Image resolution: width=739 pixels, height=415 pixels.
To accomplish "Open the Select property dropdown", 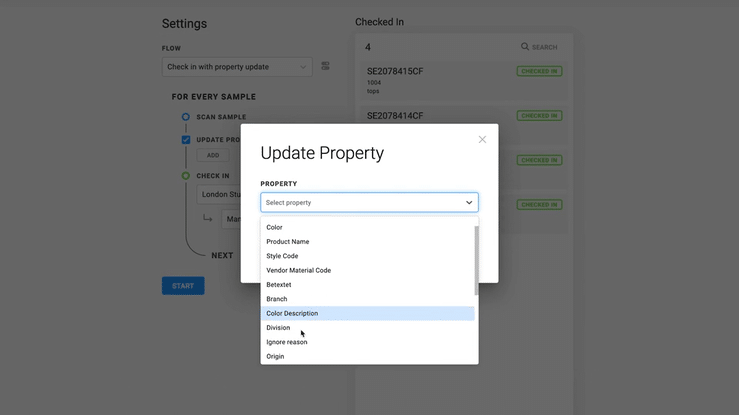I will point(369,203).
